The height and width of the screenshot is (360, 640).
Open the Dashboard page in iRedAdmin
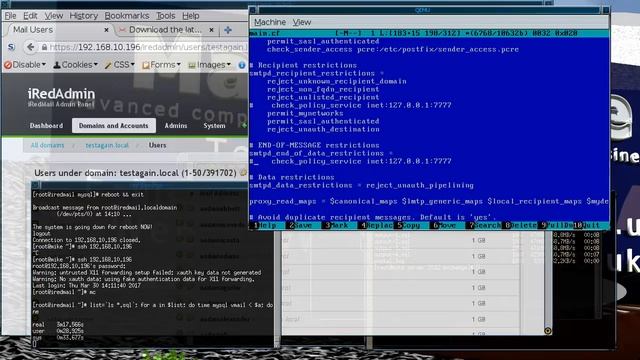click(x=46, y=126)
